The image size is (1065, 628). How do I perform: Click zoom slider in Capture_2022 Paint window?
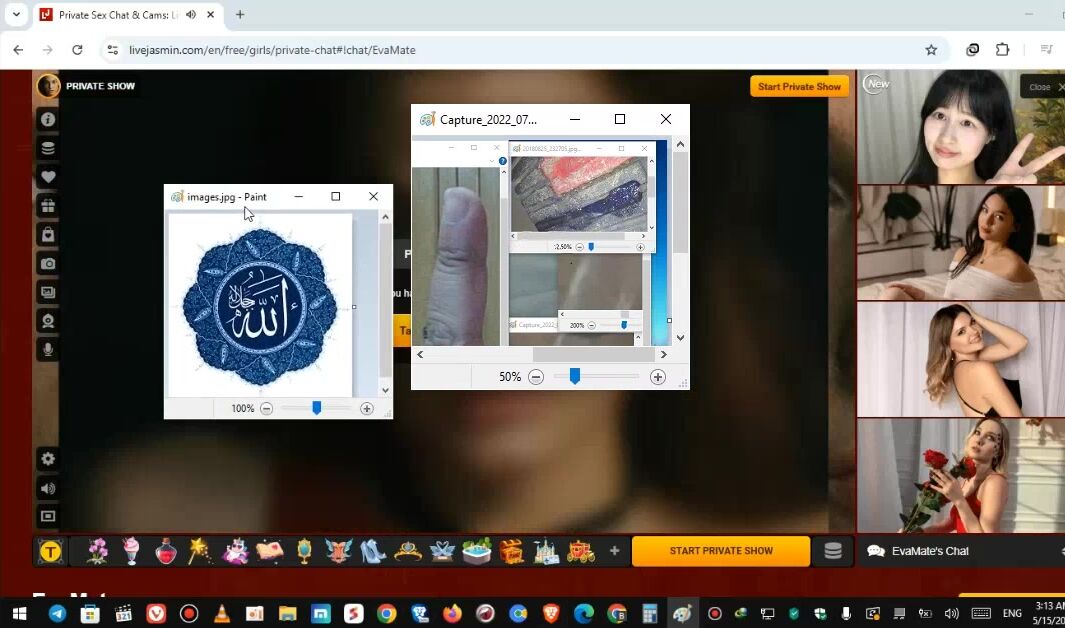575,377
